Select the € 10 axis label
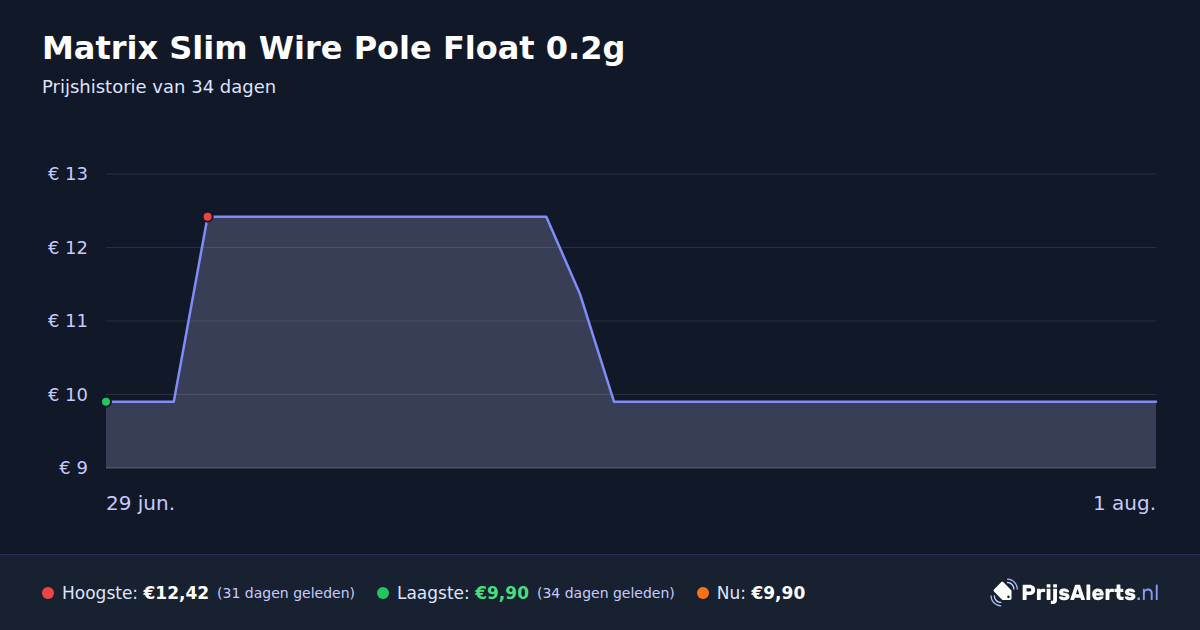 (x=68, y=395)
